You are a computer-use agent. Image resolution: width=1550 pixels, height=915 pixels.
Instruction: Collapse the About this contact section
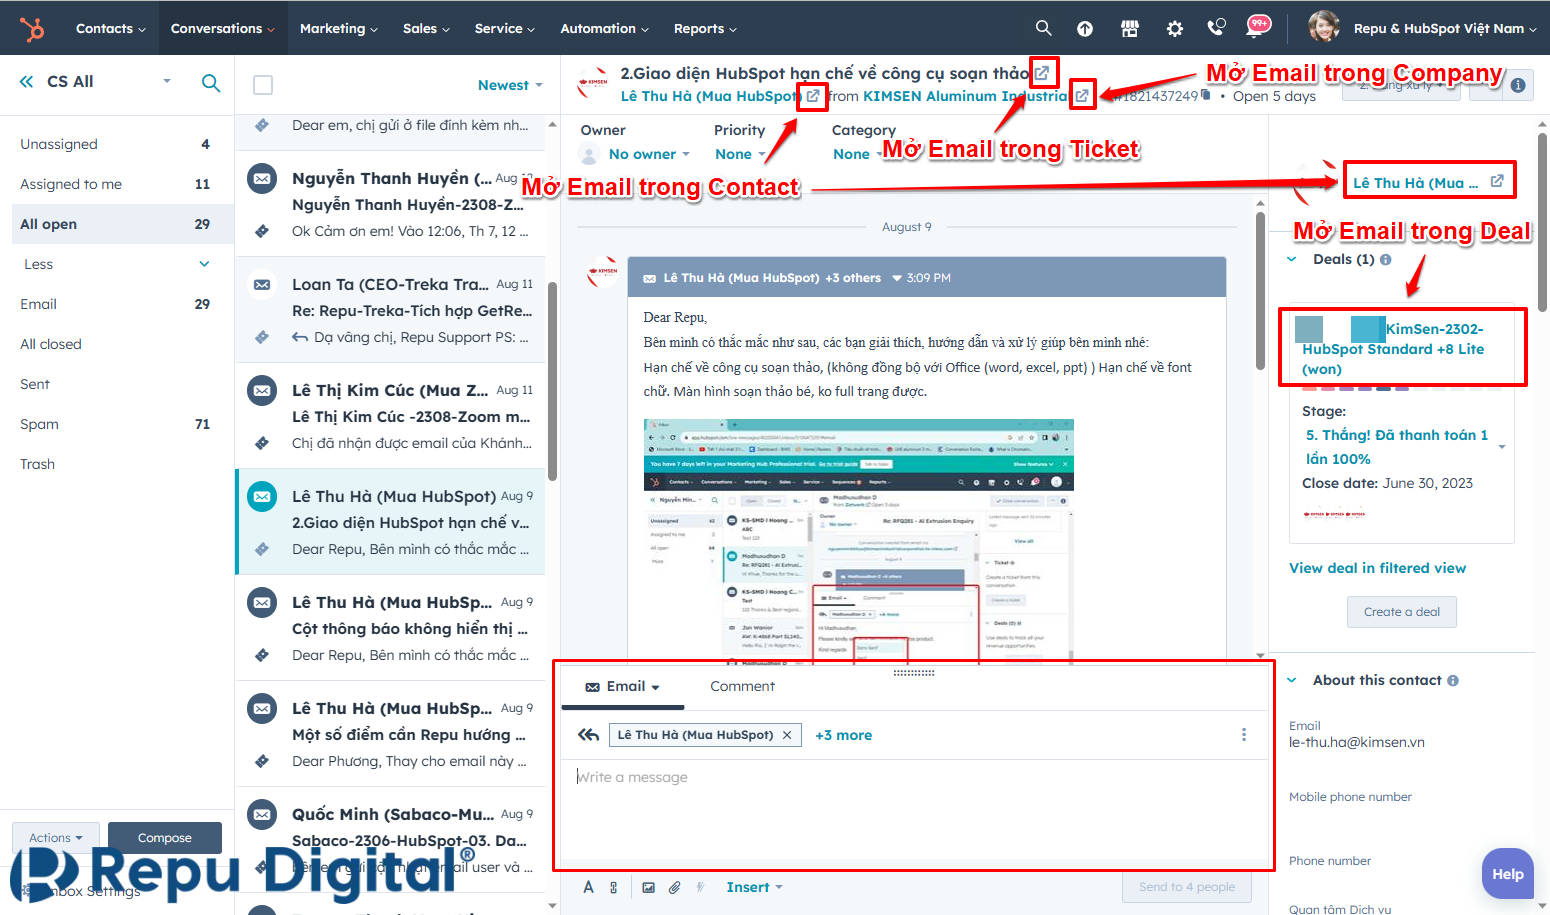pos(1292,680)
